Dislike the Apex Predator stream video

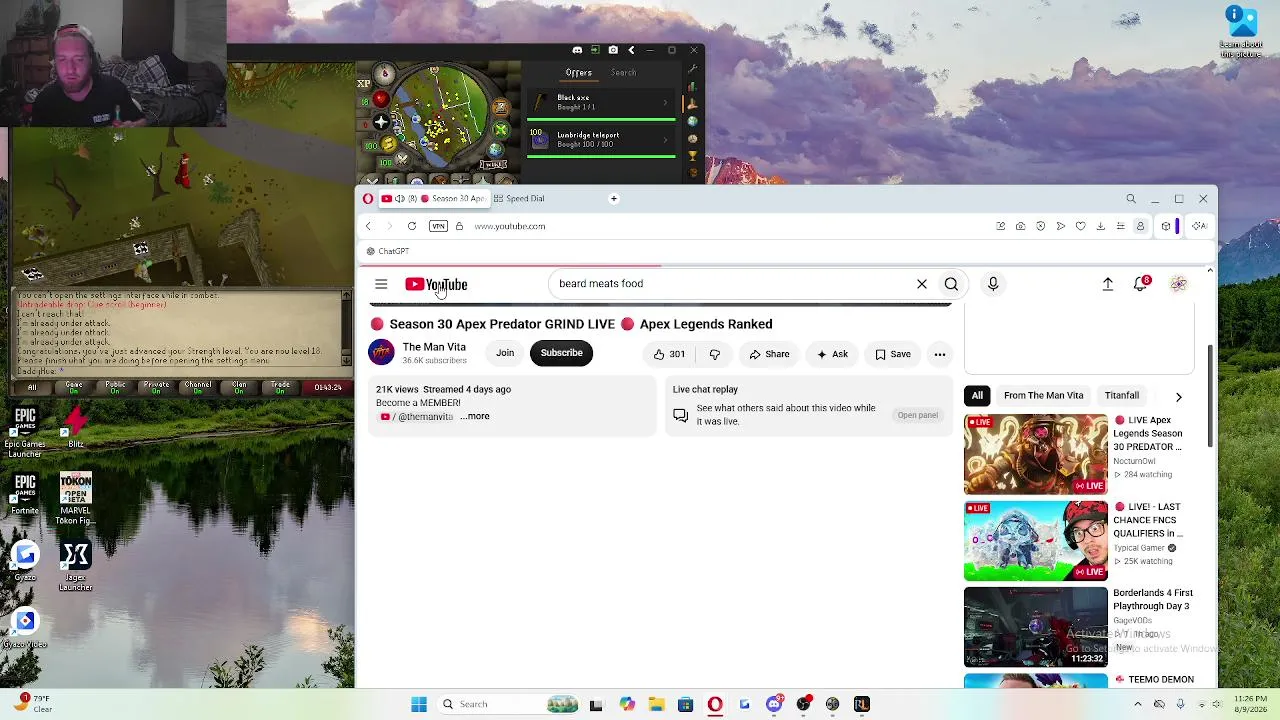point(715,354)
